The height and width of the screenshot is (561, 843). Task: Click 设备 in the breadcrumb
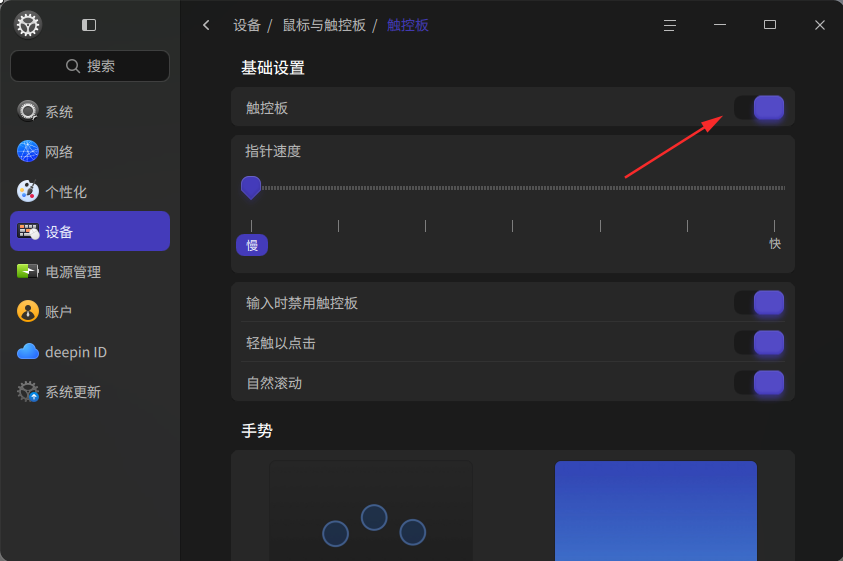247,25
